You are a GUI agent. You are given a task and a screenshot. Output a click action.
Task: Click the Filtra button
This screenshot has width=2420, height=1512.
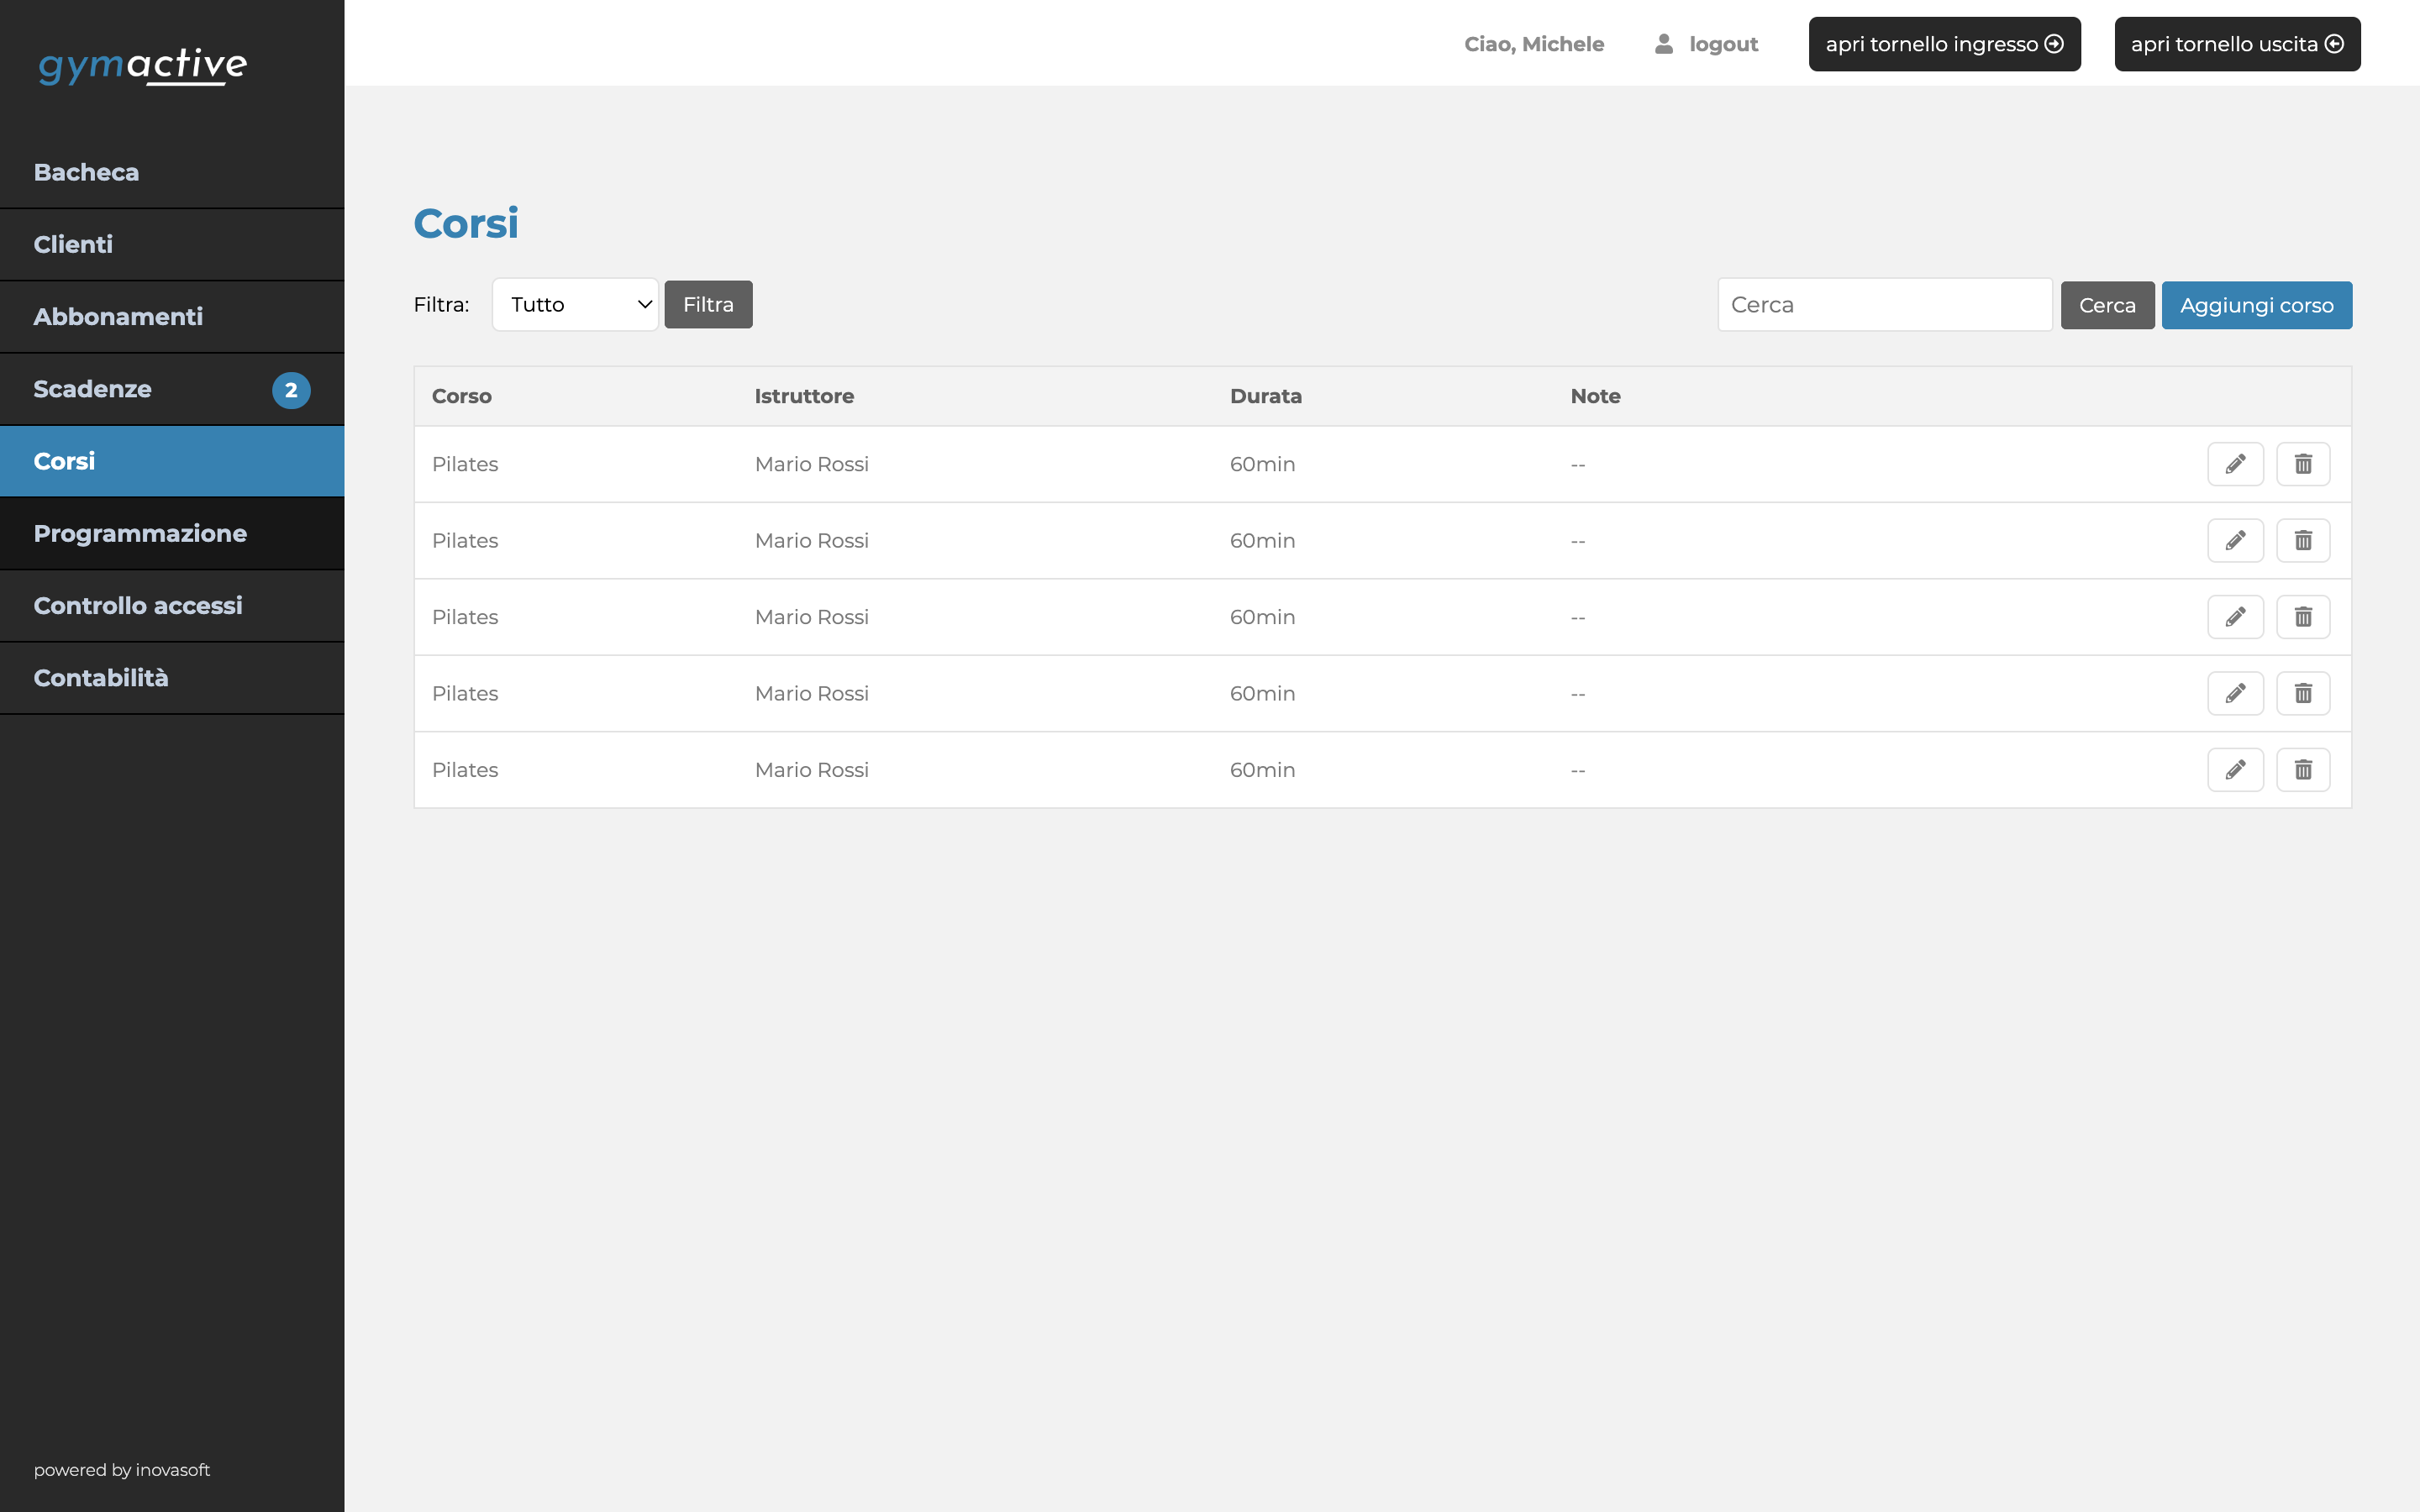coord(708,305)
